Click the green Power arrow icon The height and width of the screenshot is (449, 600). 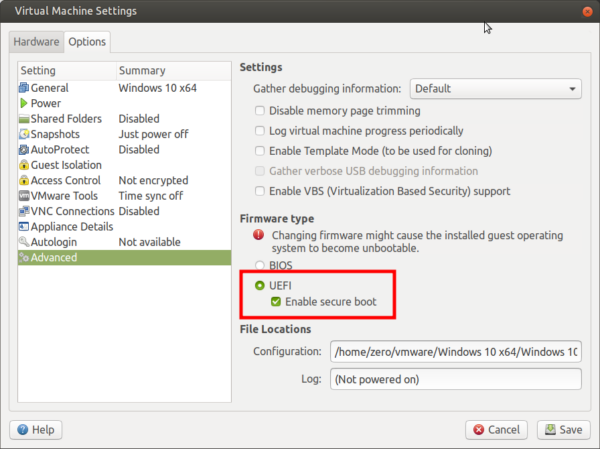[x=24, y=103]
